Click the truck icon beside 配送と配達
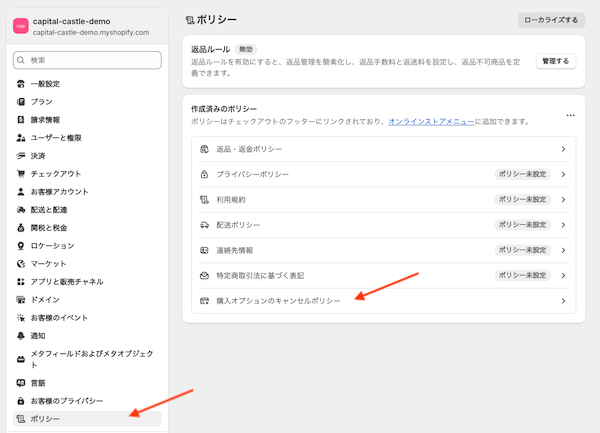Image resolution: width=600 pixels, height=433 pixels. pyautogui.click(x=20, y=210)
